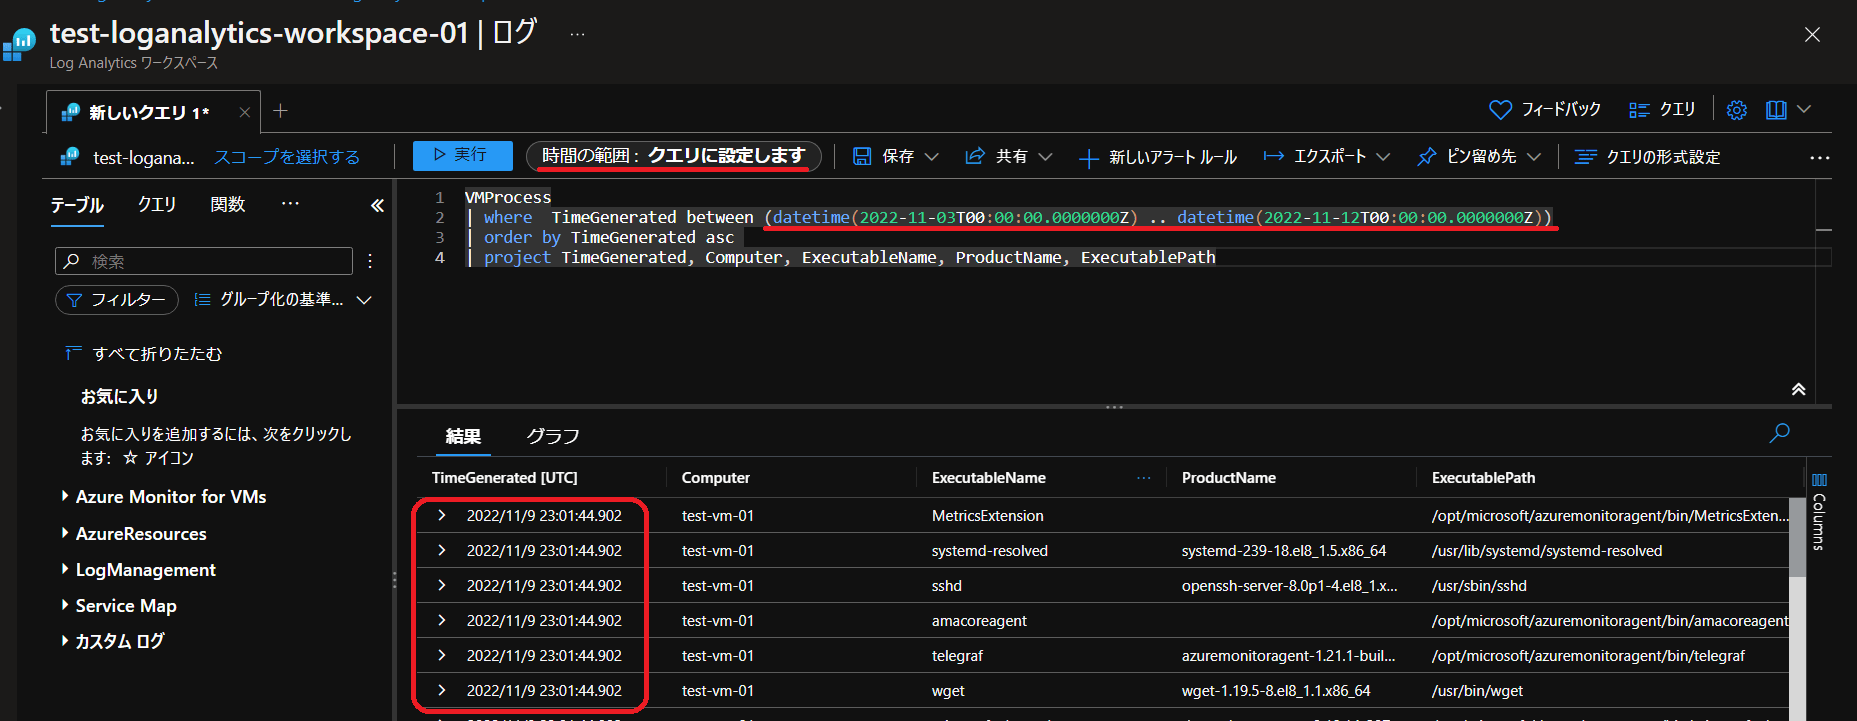Click the Log Analytics workspace icon
This screenshot has width=1857, height=721.
19,44
